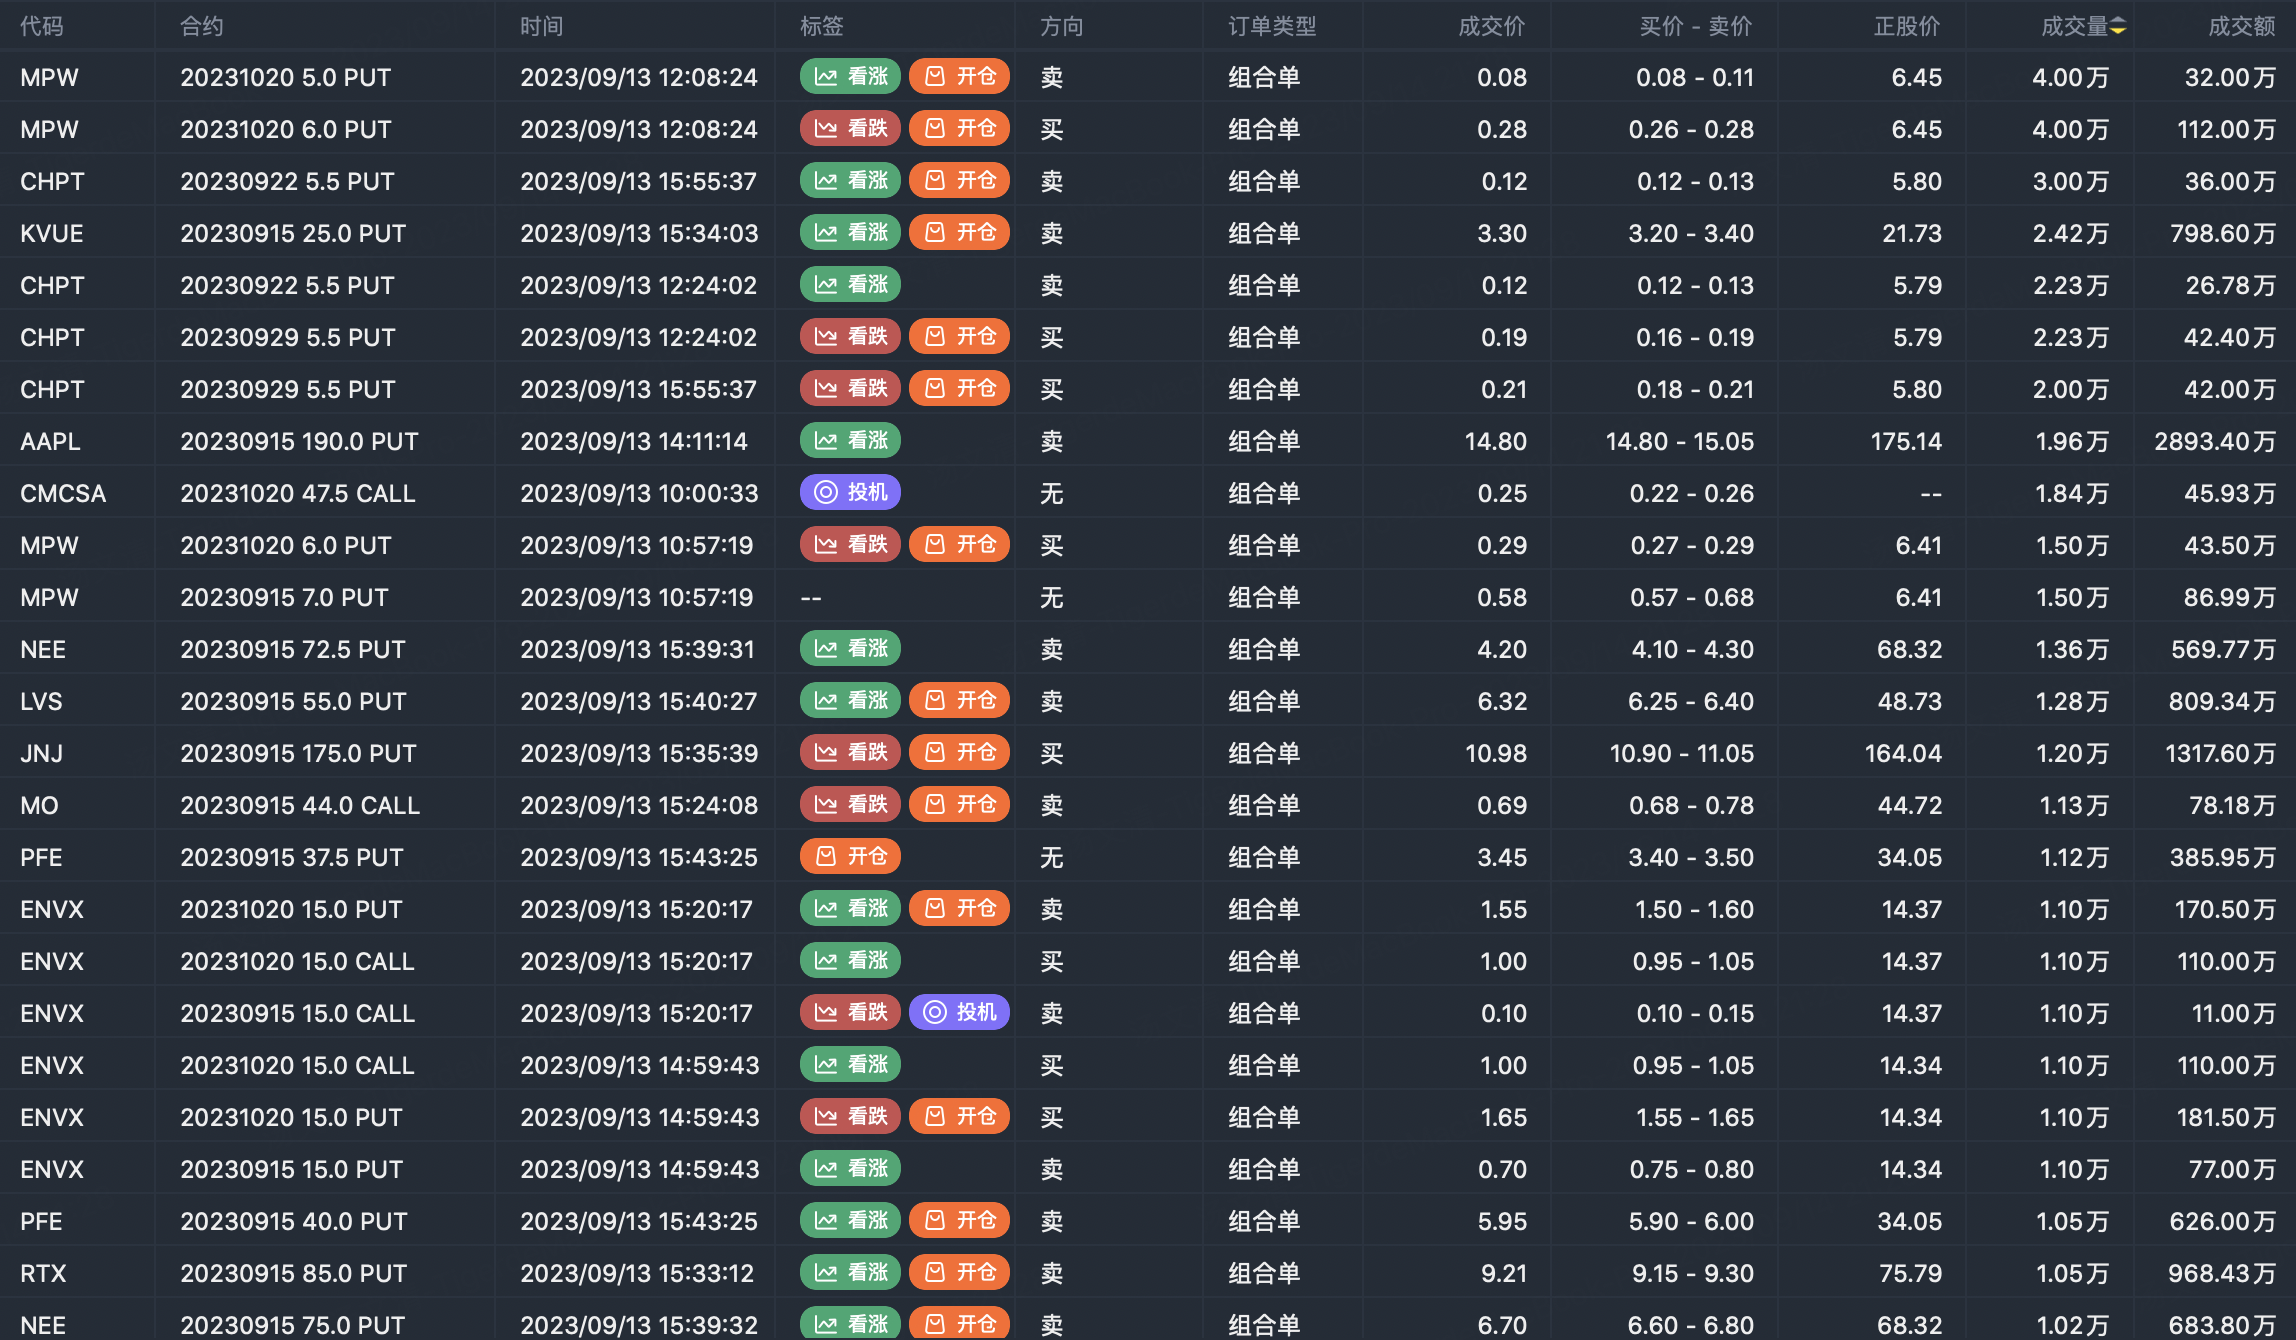This screenshot has height=1340, width=2296.
Task: Click 开仓 tag on LVS row
Action: (959, 701)
